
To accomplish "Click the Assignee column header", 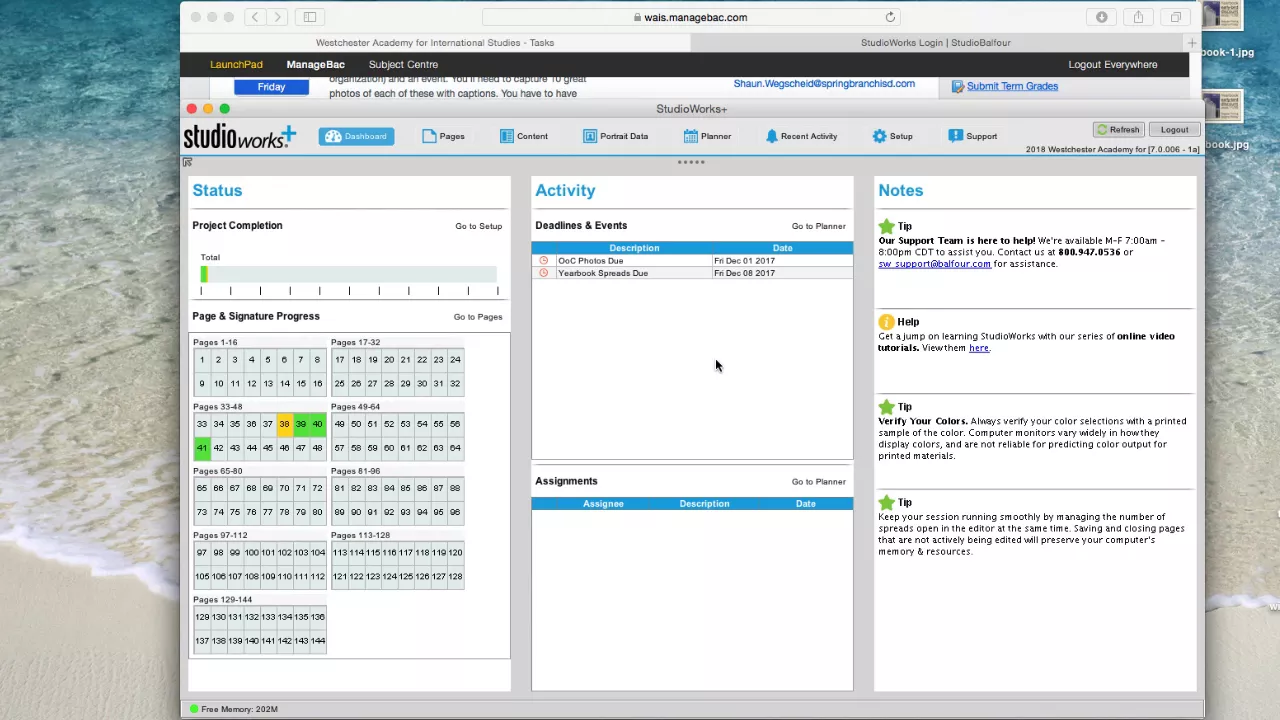I will [x=603, y=504].
